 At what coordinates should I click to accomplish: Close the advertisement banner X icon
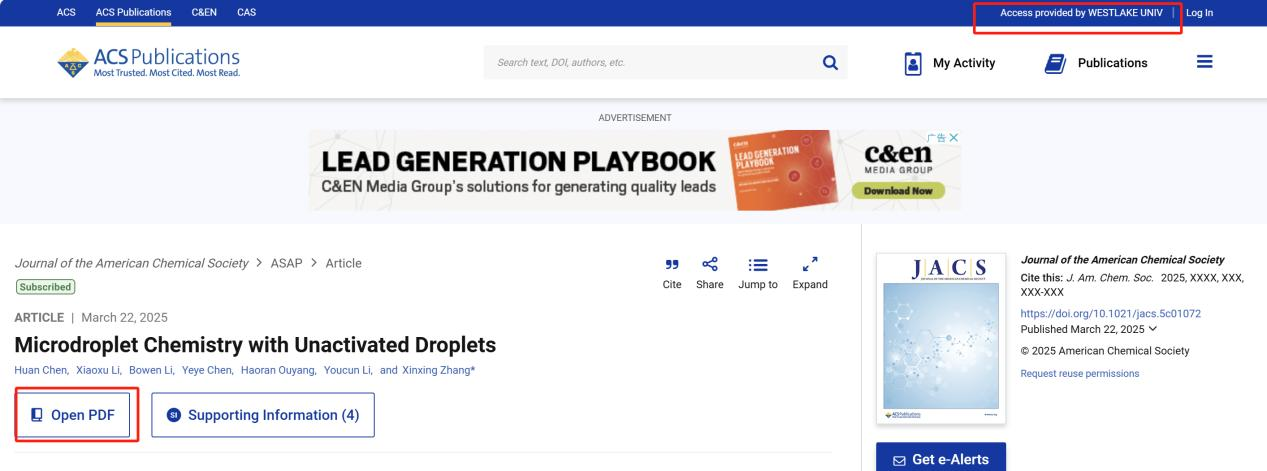954,137
